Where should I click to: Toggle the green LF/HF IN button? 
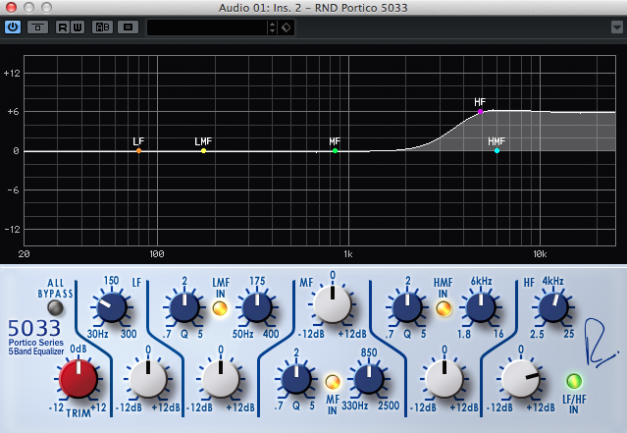pos(574,381)
